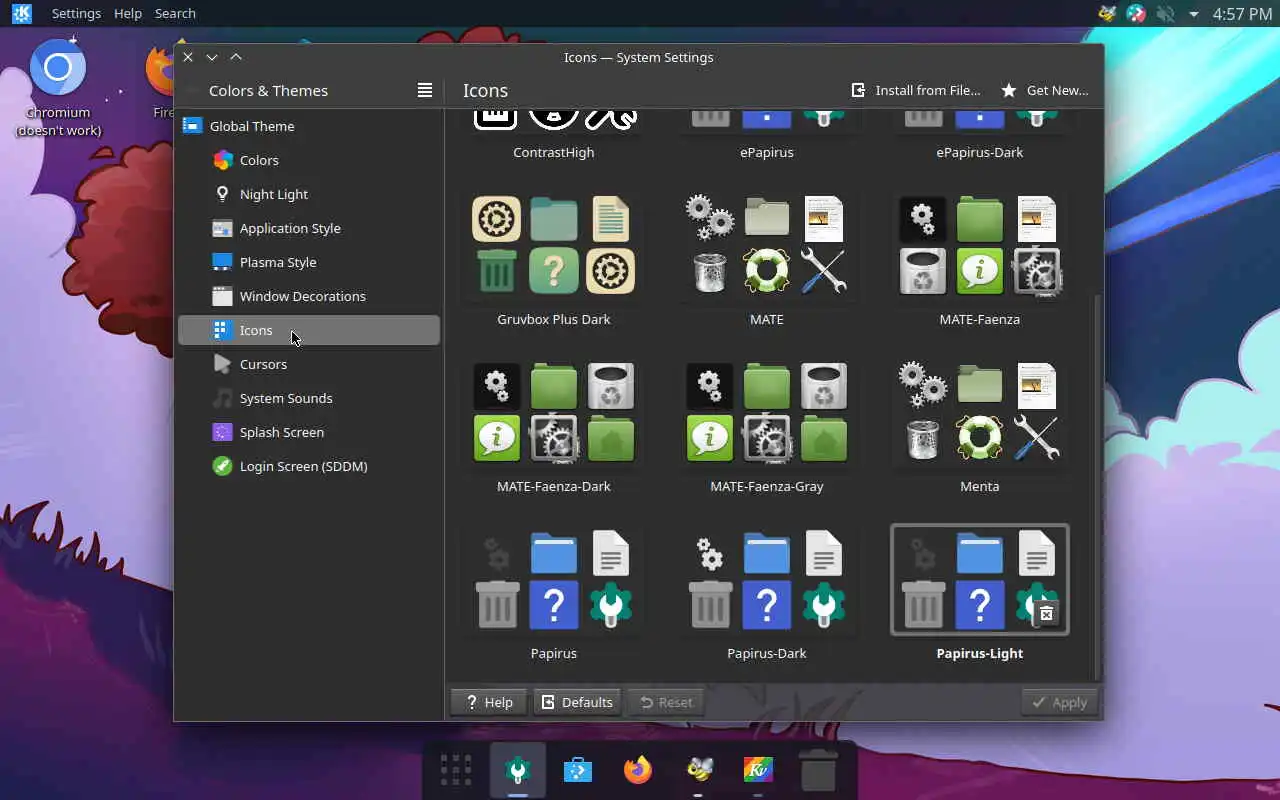Open the Login Screen (SDDM) icon
The width and height of the screenshot is (1280, 800).
223,466
